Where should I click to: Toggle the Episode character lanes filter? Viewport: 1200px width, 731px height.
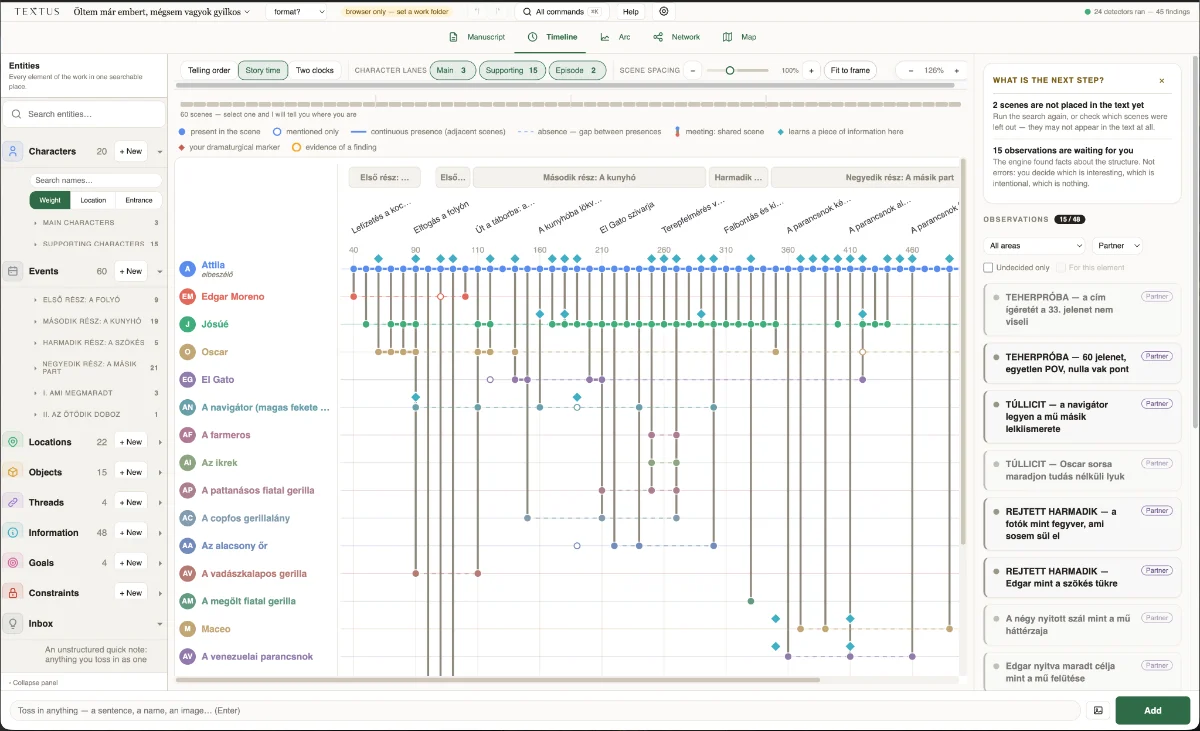[x=577, y=71]
